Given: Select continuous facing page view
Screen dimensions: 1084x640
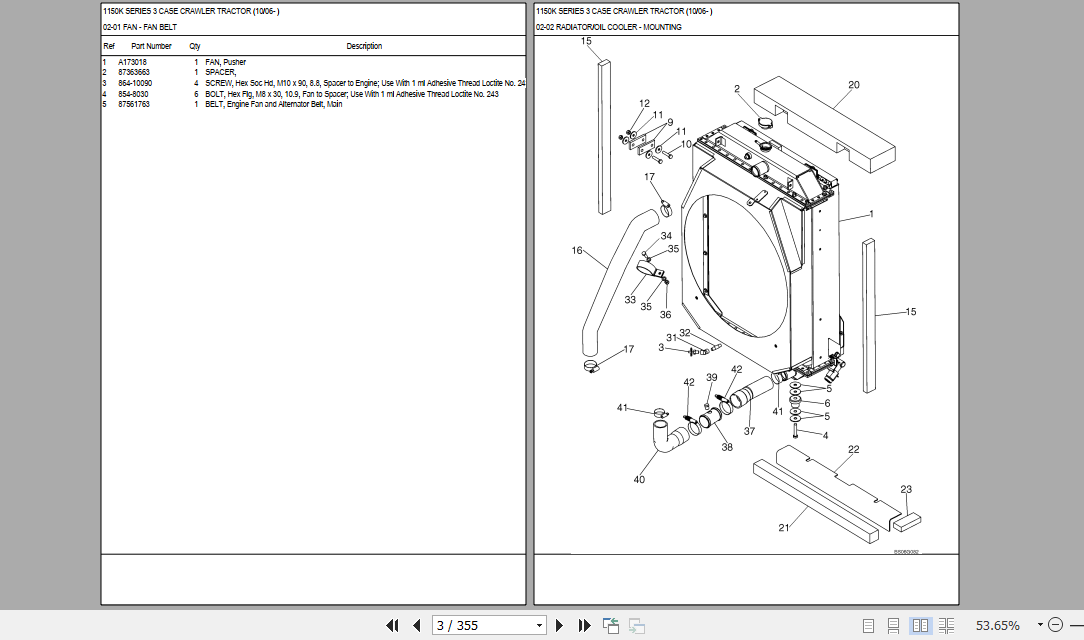Looking at the screenshot, I should pos(946,625).
